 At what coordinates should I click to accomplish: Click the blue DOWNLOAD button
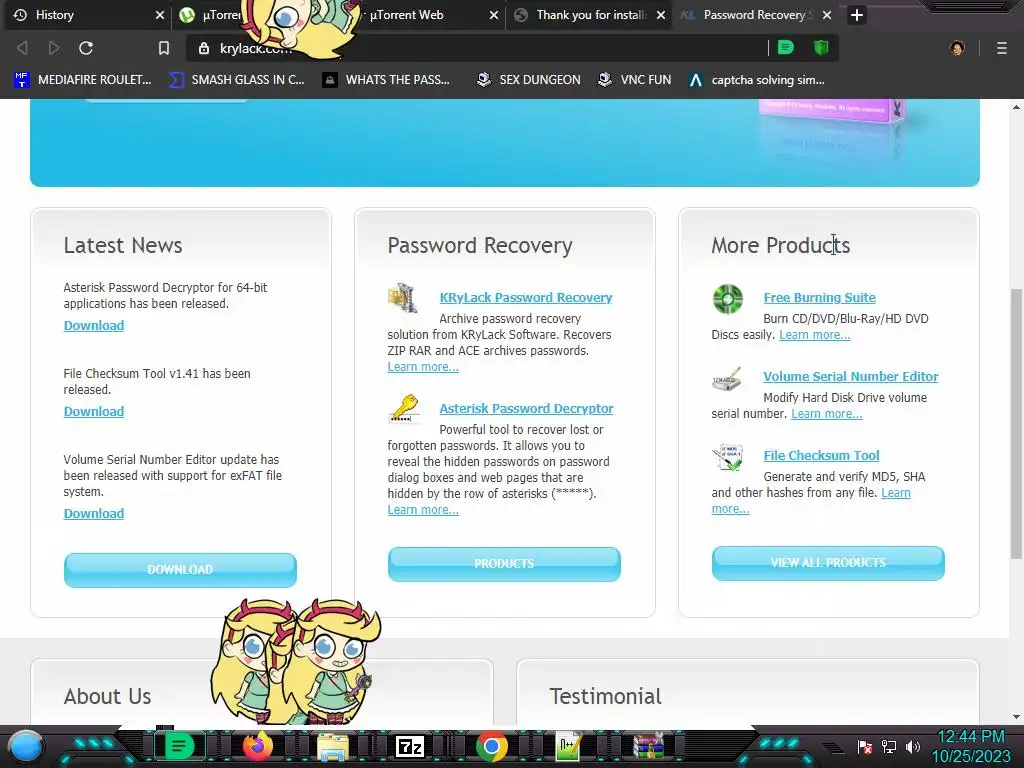point(180,569)
